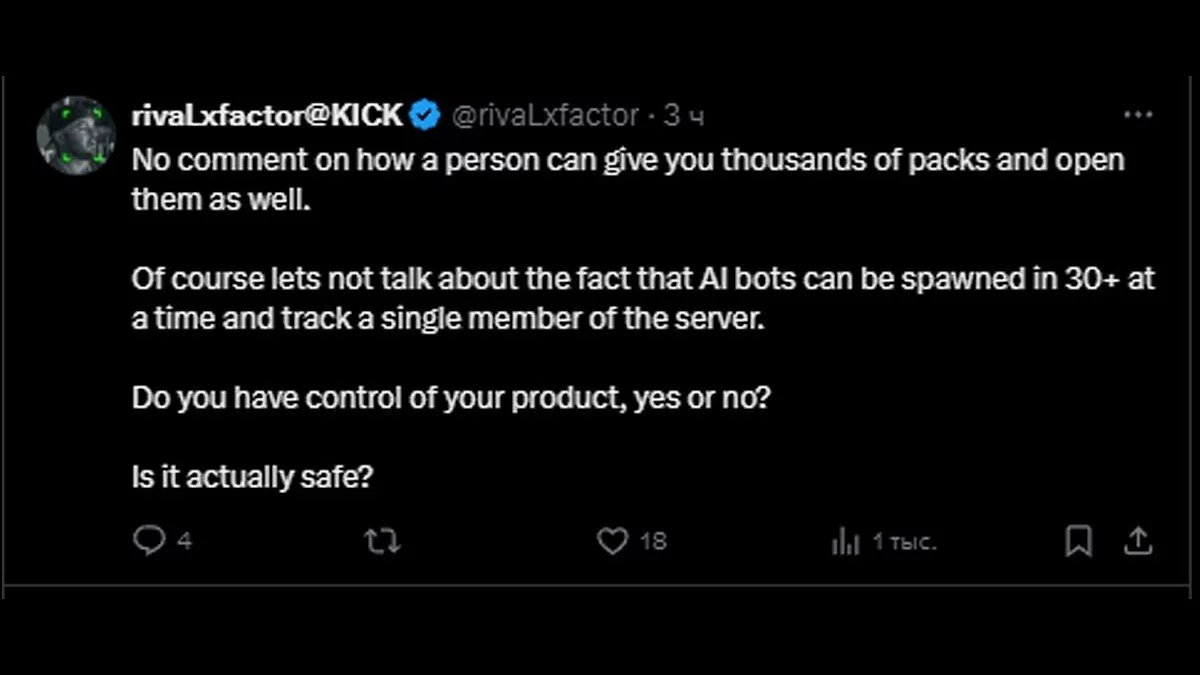Screen dimensions: 1200x675
Task: Click the @rivaLxfactor handle
Action: pyautogui.click(x=545, y=116)
